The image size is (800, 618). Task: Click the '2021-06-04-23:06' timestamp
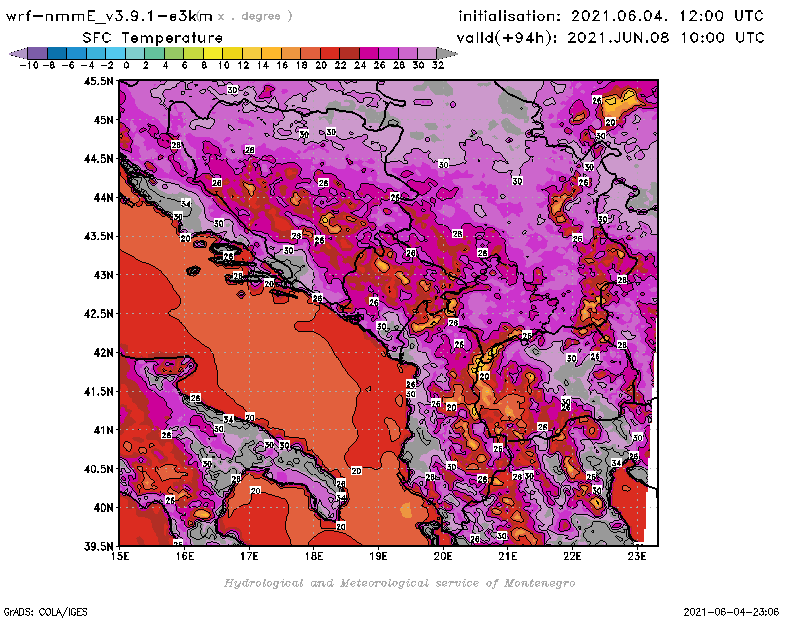(731, 612)
